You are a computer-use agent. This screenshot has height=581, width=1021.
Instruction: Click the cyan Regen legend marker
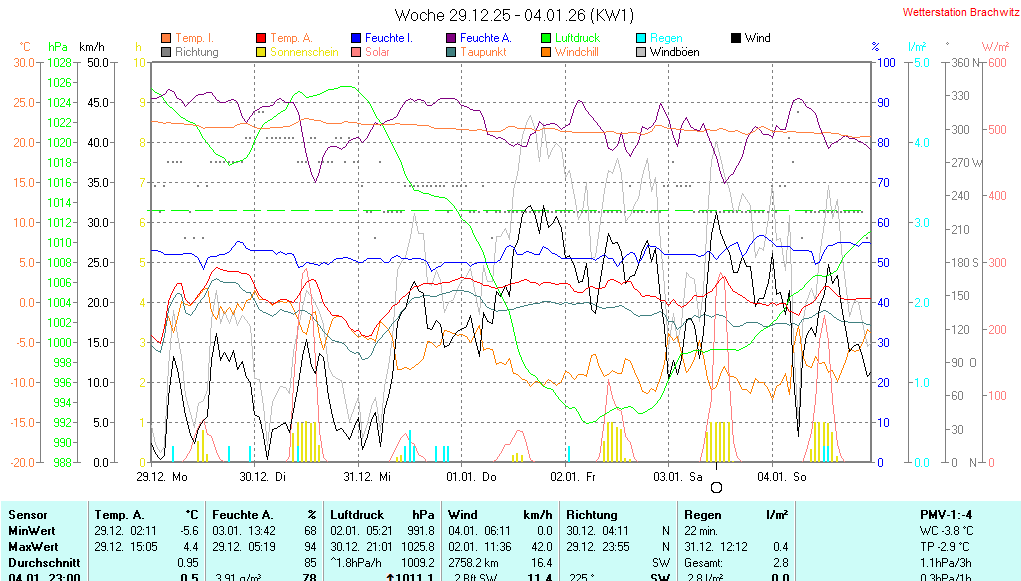(642, 38)
